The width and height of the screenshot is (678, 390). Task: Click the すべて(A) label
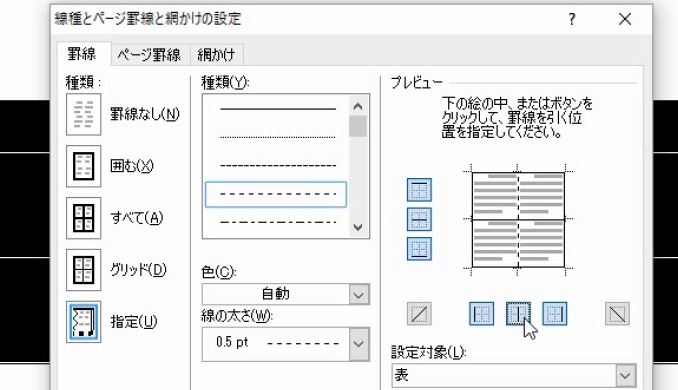point(137,218)
